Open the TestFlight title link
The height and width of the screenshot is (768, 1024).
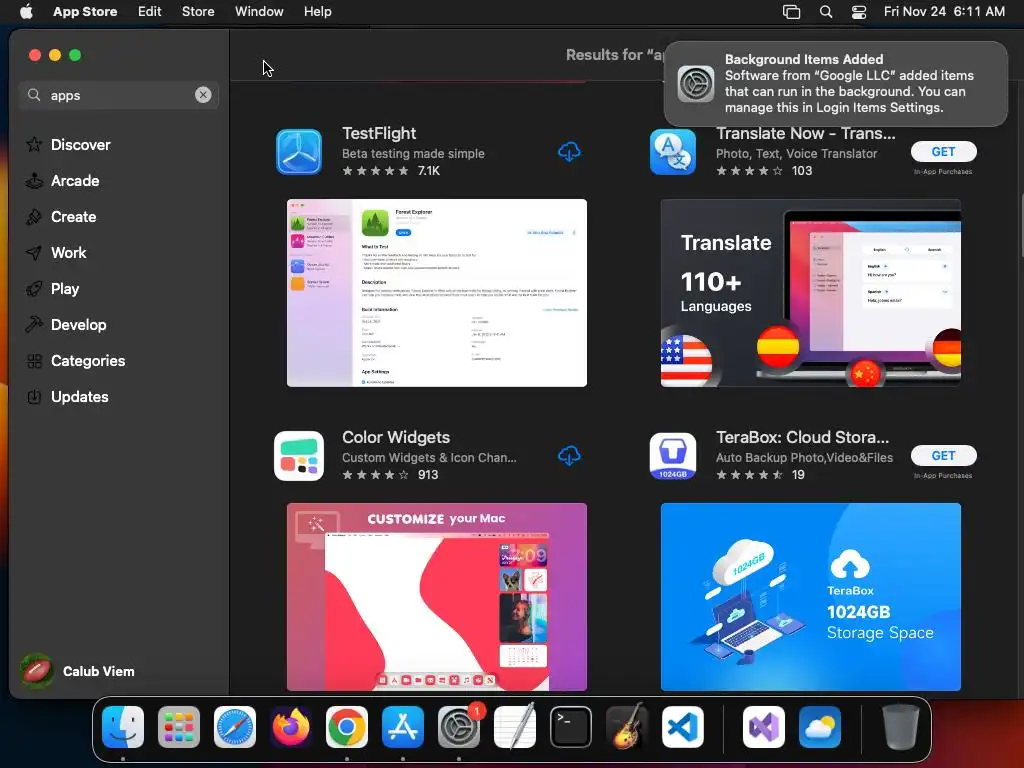(379, 133)
